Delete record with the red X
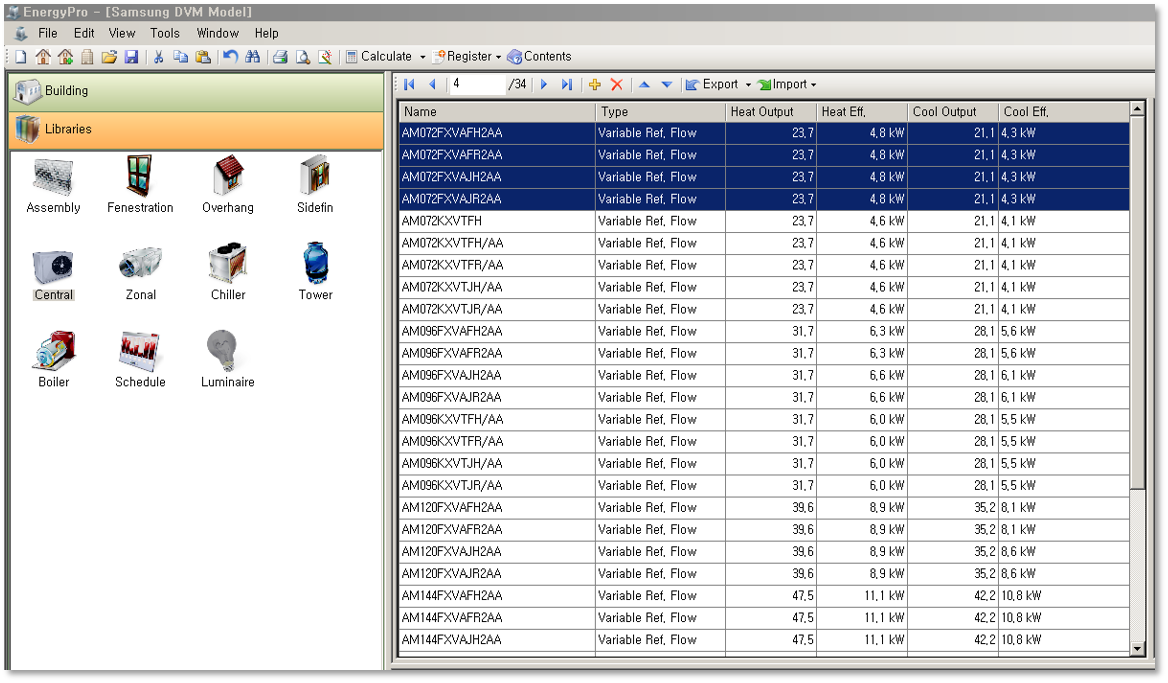This screenshot has height=683, width=1168. (617, 85)
